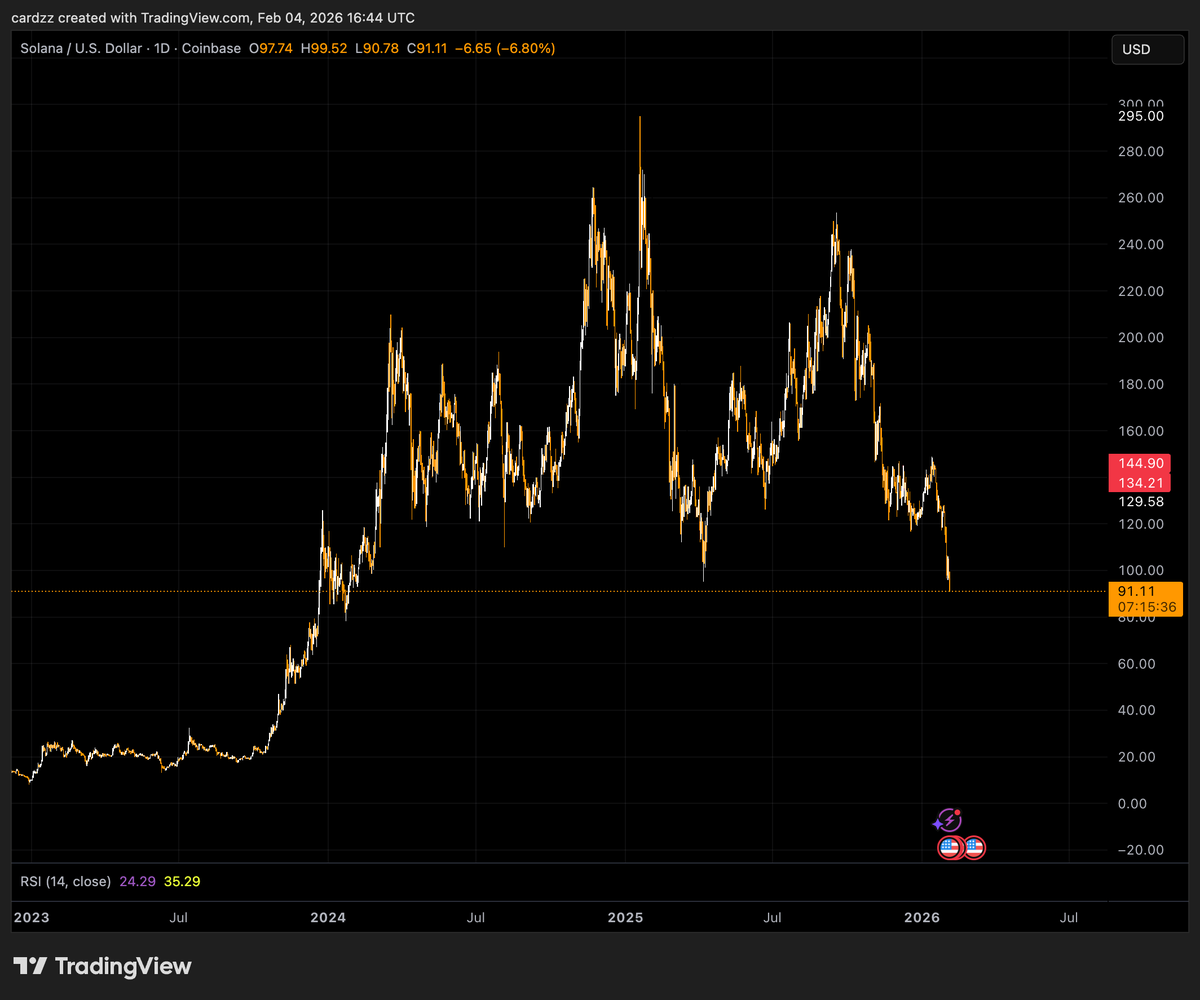This screenshot has width=1200, height=1000.
Task: Click the 2024 label on the time axis
Action: [328, 917]
